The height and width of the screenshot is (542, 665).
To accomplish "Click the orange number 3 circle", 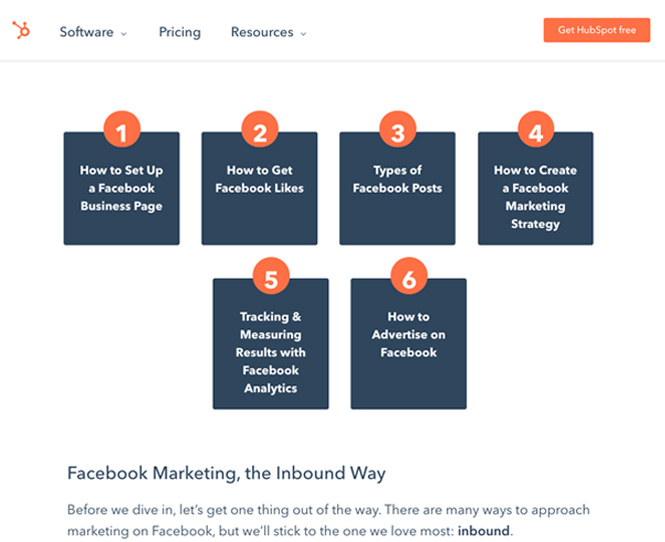I will [397, 129].
